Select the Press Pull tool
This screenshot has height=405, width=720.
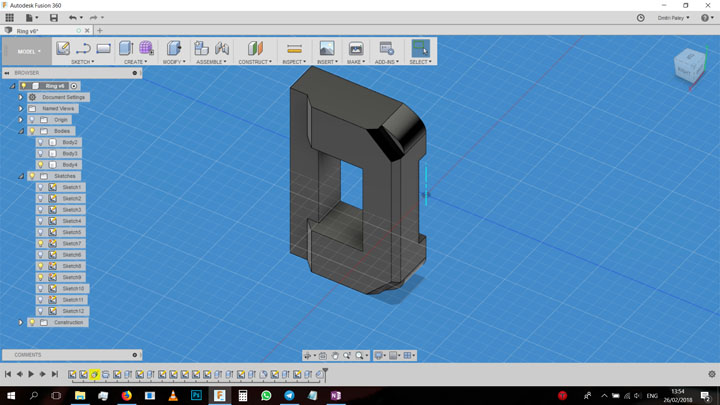(x=174, y=48)
